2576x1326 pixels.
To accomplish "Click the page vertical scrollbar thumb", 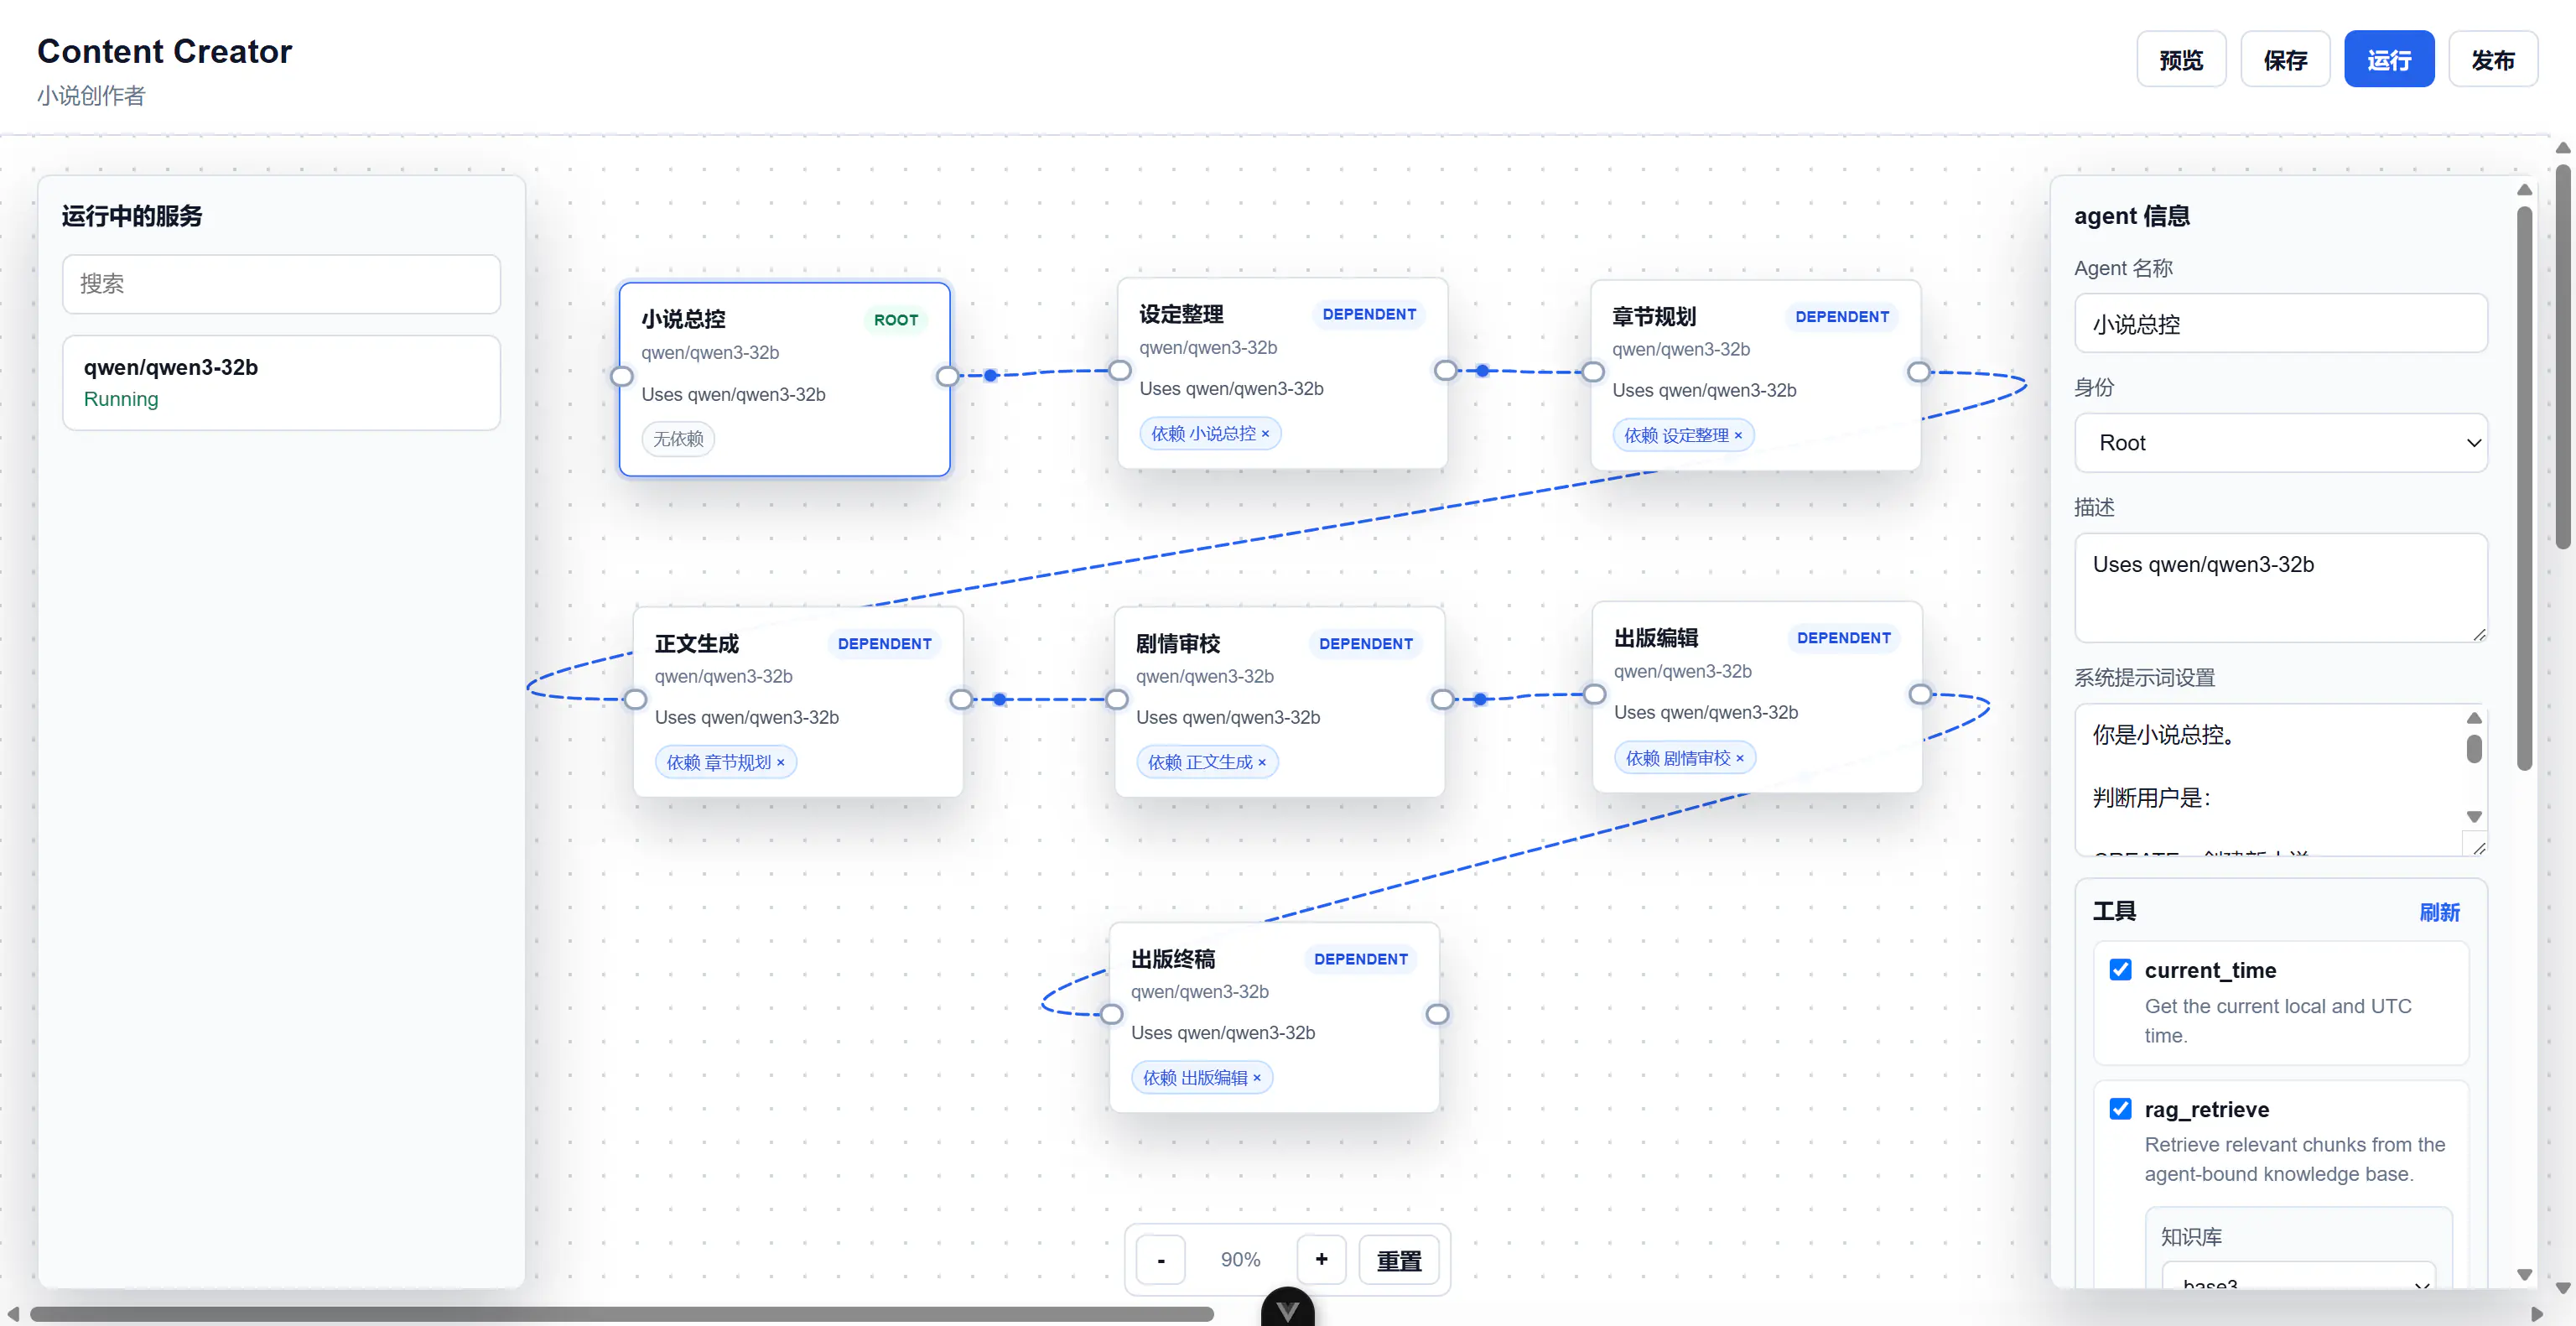I will (x=2562, y=356).
